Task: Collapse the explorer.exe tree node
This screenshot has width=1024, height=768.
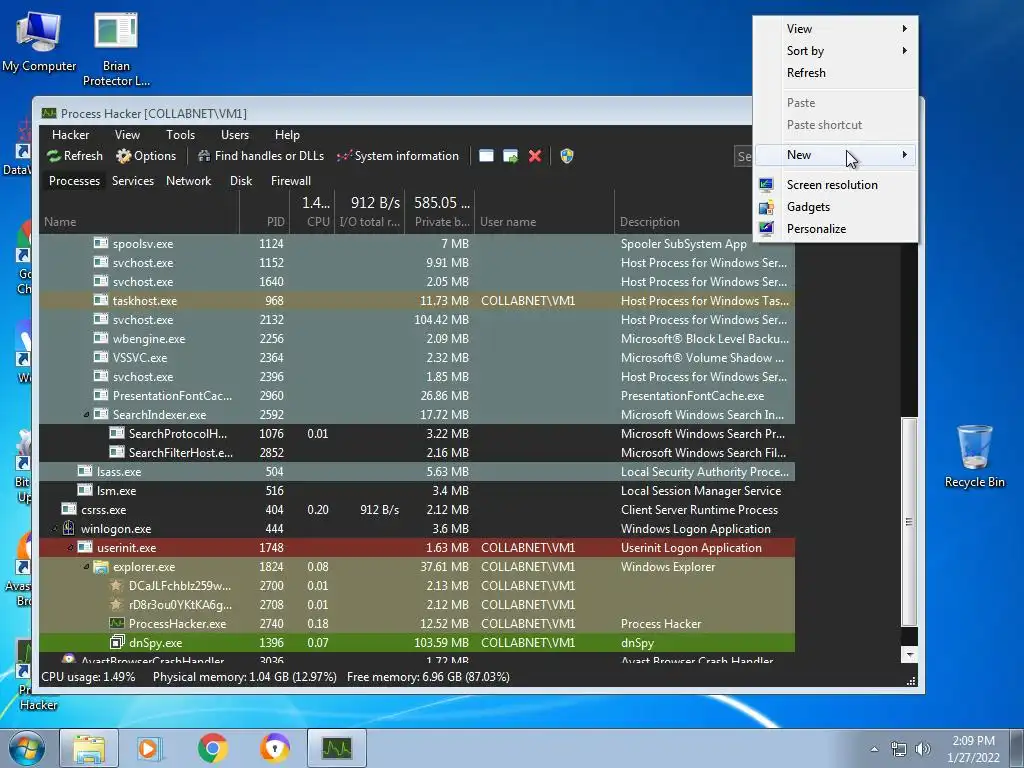Action: 86,567
